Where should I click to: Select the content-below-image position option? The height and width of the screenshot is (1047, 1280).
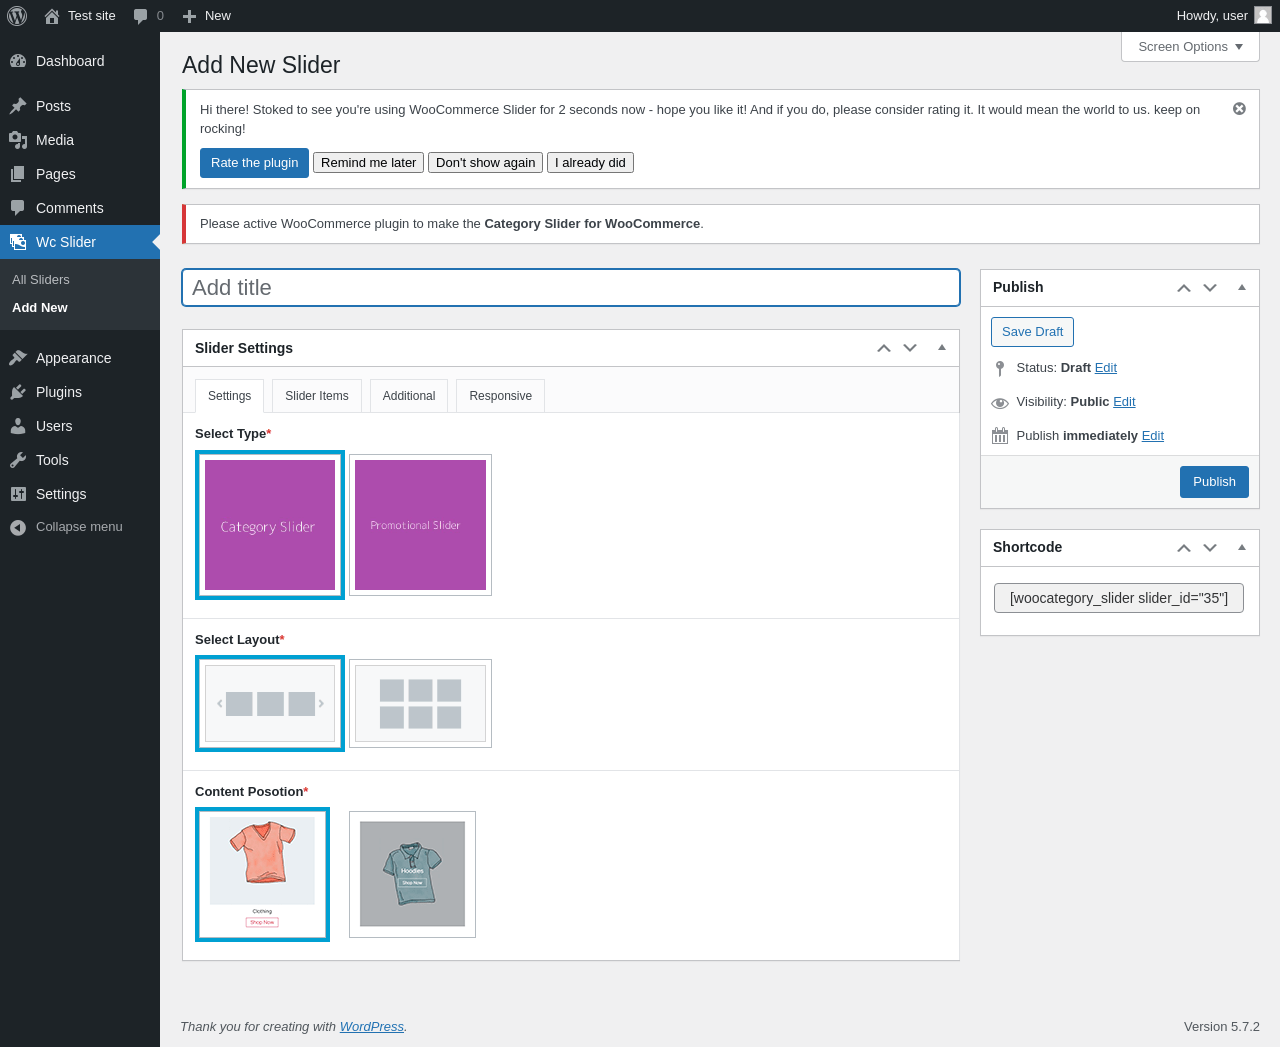262,874
